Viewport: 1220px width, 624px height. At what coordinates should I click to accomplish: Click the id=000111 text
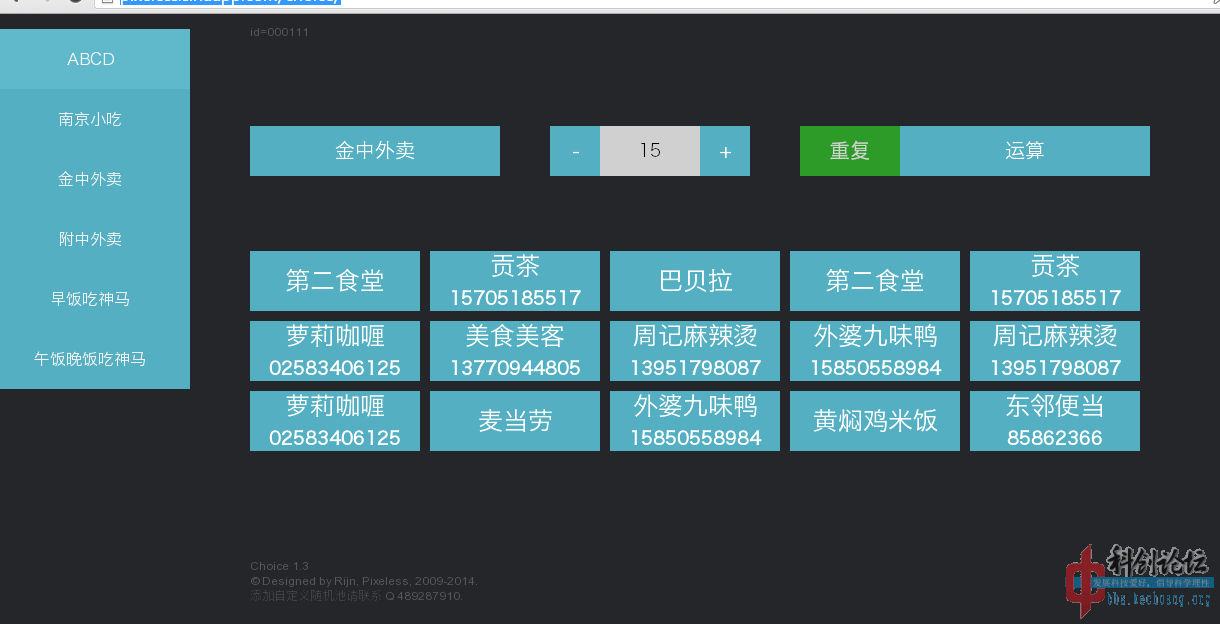(x=279, y=32)
